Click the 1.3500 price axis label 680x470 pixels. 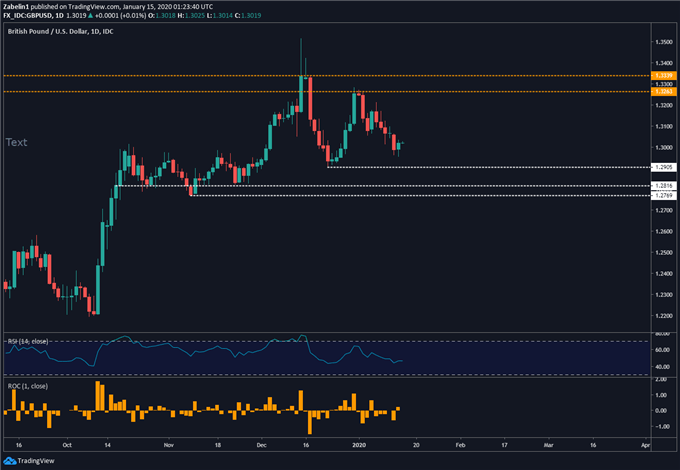[664, 42]
